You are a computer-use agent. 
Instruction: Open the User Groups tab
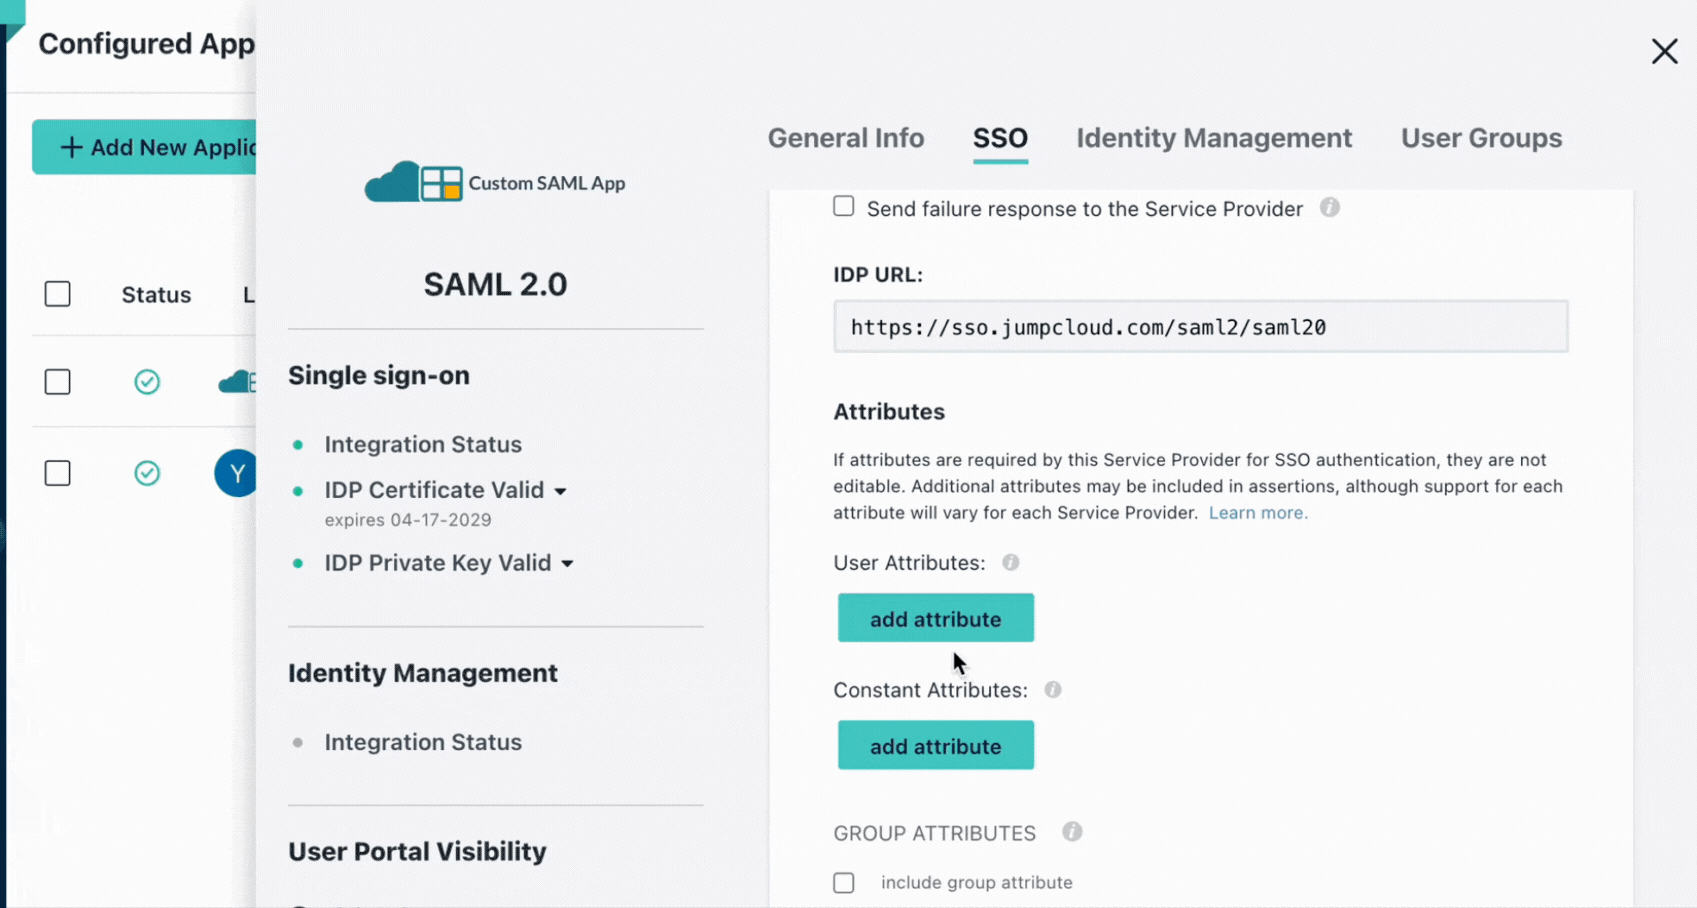coord(1480,138)
